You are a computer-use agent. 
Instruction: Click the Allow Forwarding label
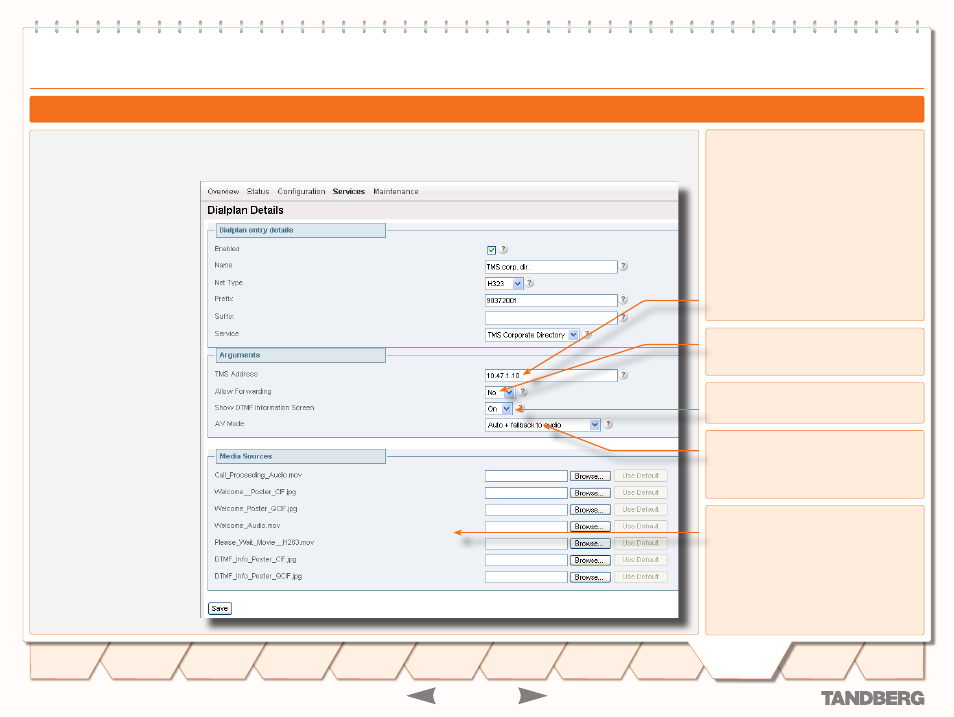pyautogui.click(x=243, y=391)
